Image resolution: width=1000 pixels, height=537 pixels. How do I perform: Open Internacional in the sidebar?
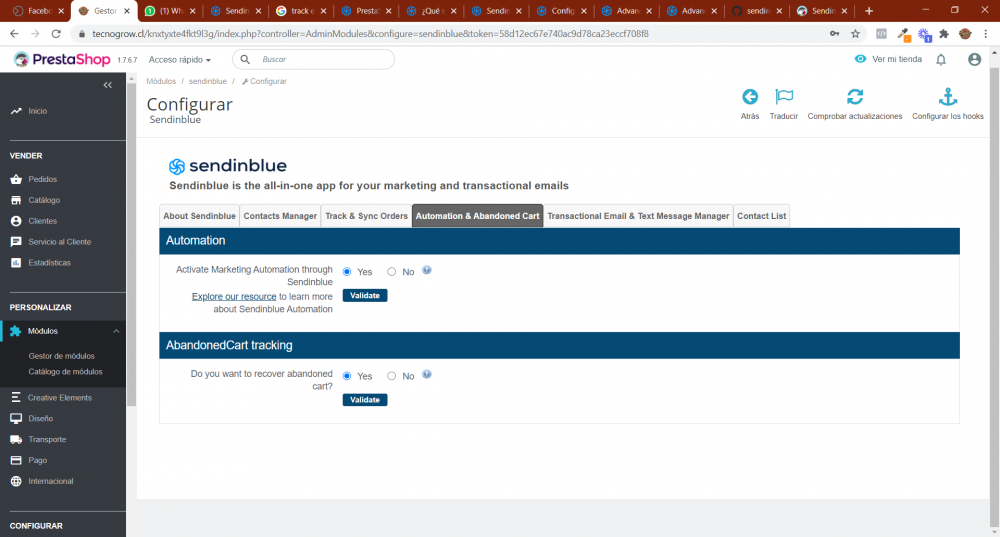tap(50, 481)
